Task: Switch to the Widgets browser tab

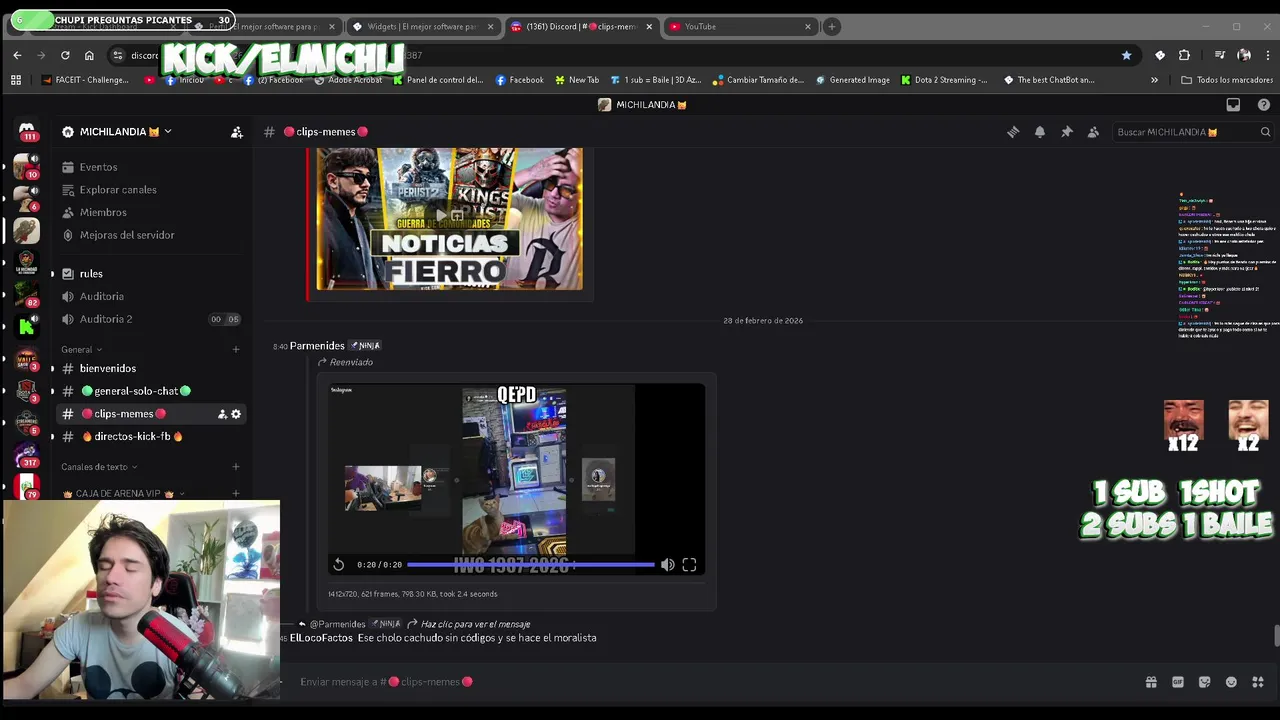Action: [423, 26]
